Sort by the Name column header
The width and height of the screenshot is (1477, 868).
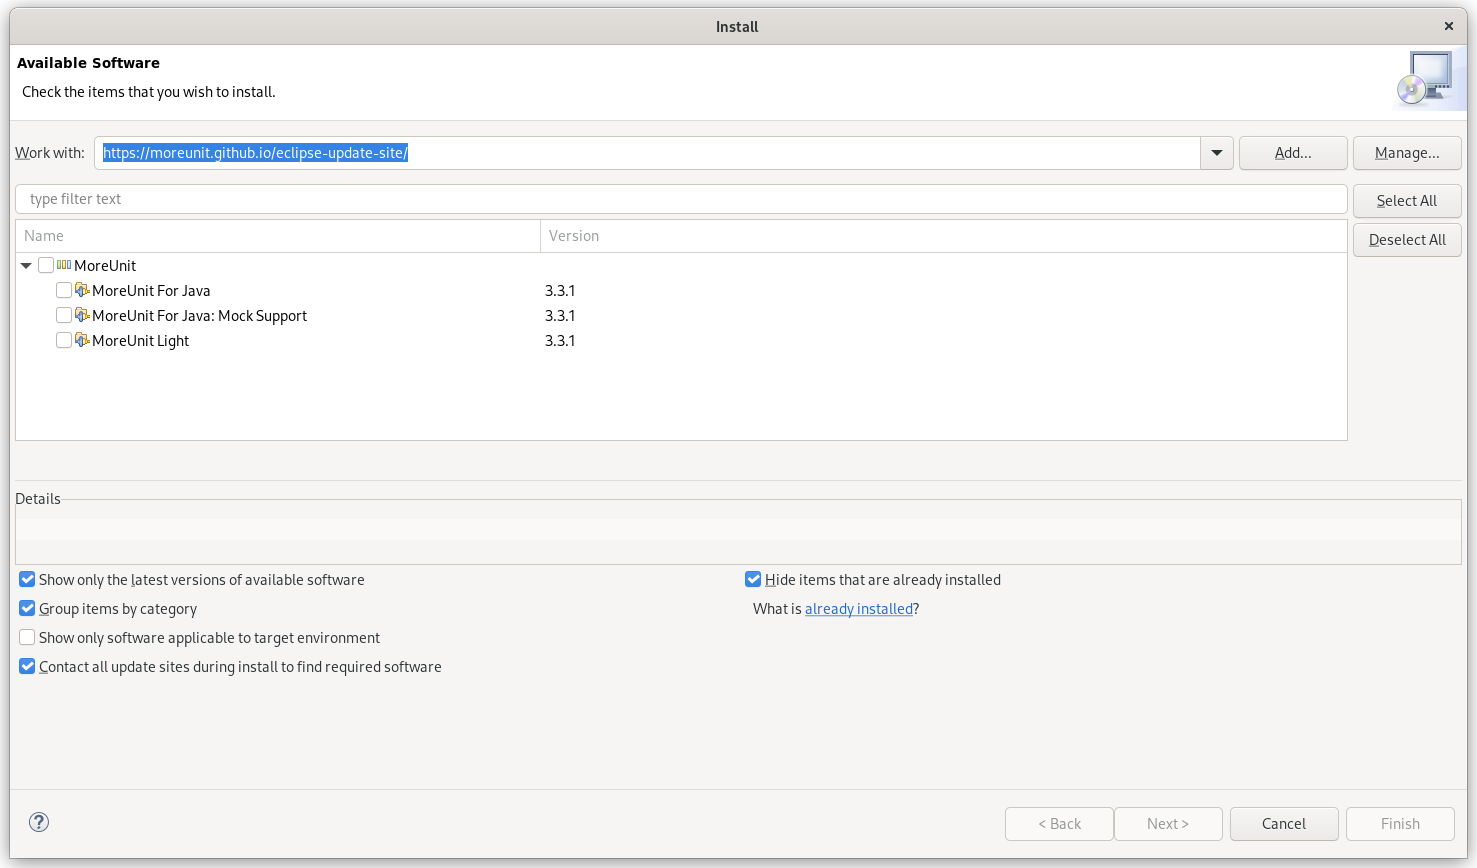[x=278, y=236]
